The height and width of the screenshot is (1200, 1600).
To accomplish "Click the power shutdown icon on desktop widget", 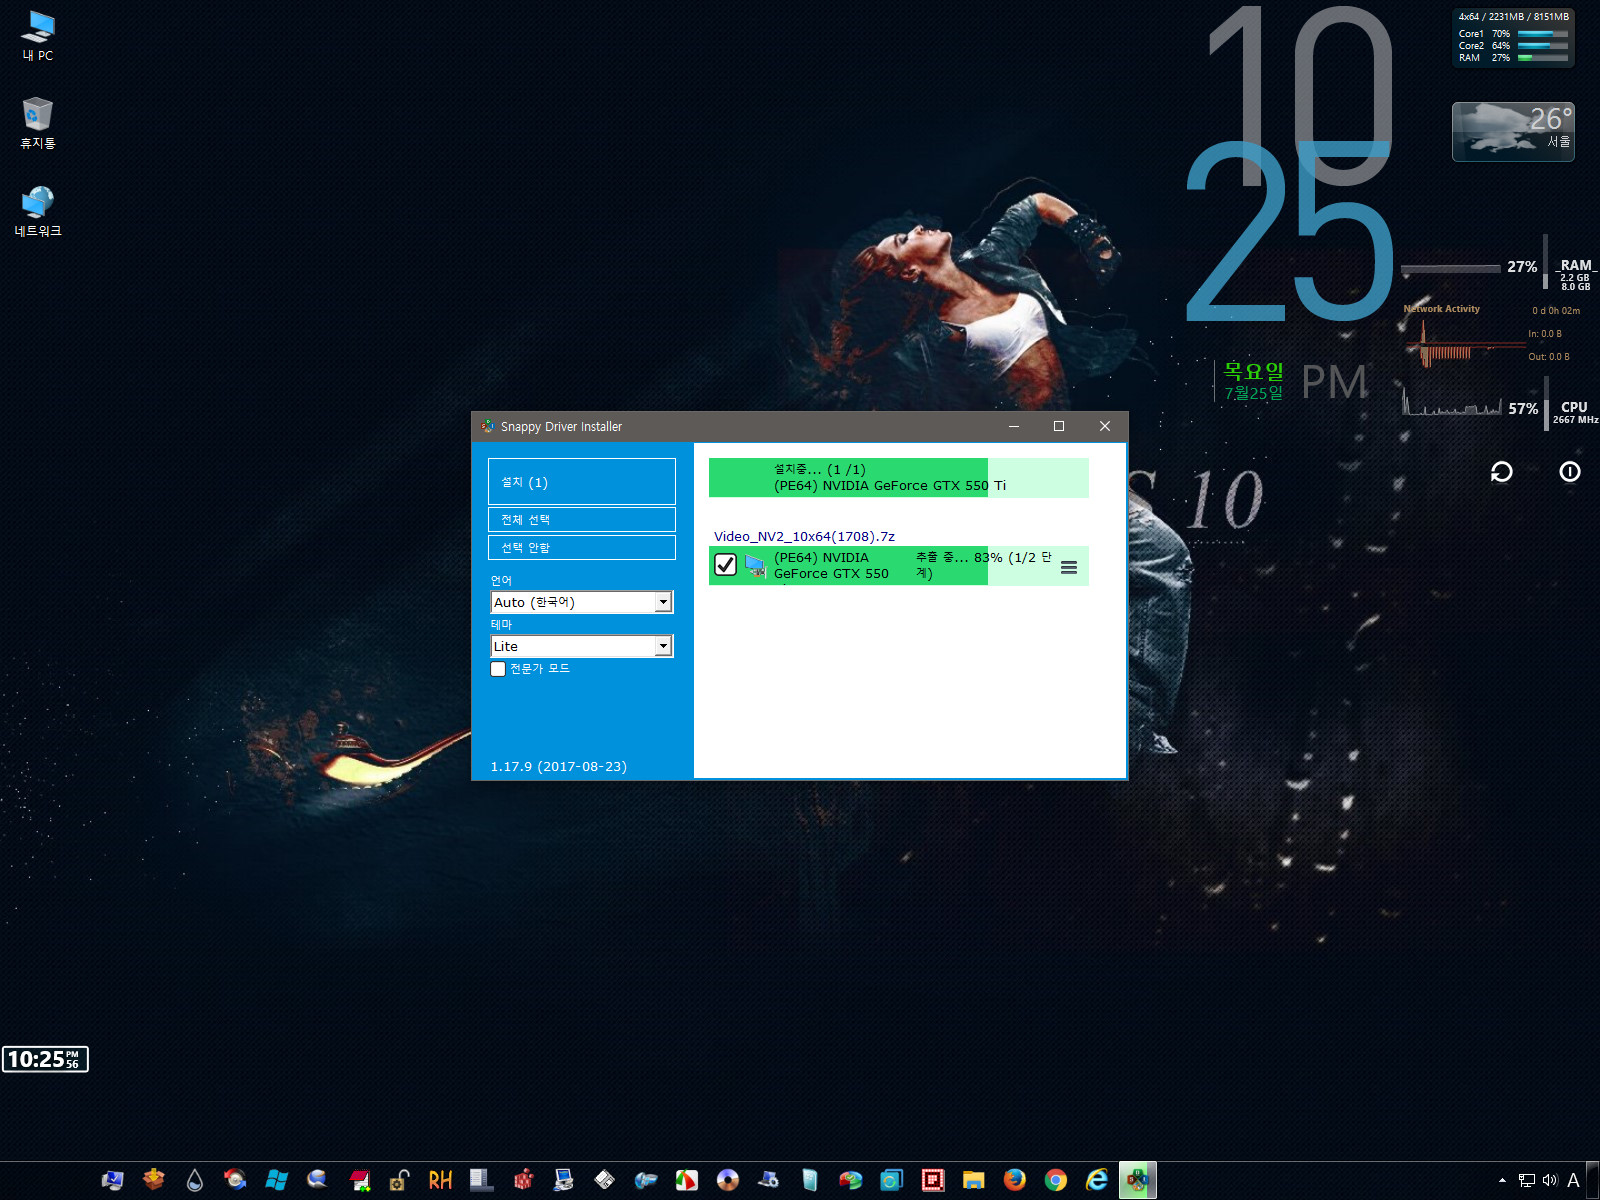I will coord(1570,472).
